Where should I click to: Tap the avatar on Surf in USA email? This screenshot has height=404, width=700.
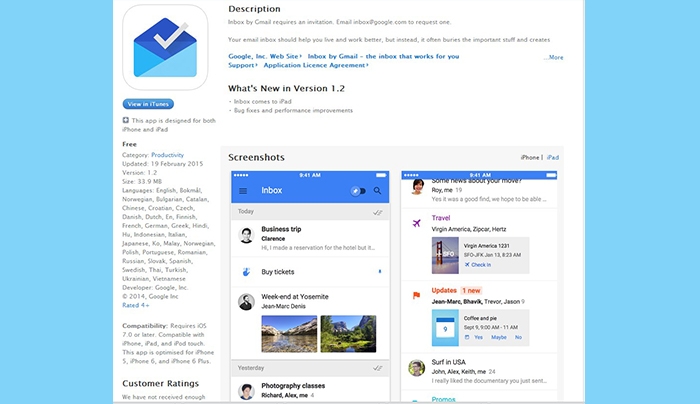coord(417,368)
